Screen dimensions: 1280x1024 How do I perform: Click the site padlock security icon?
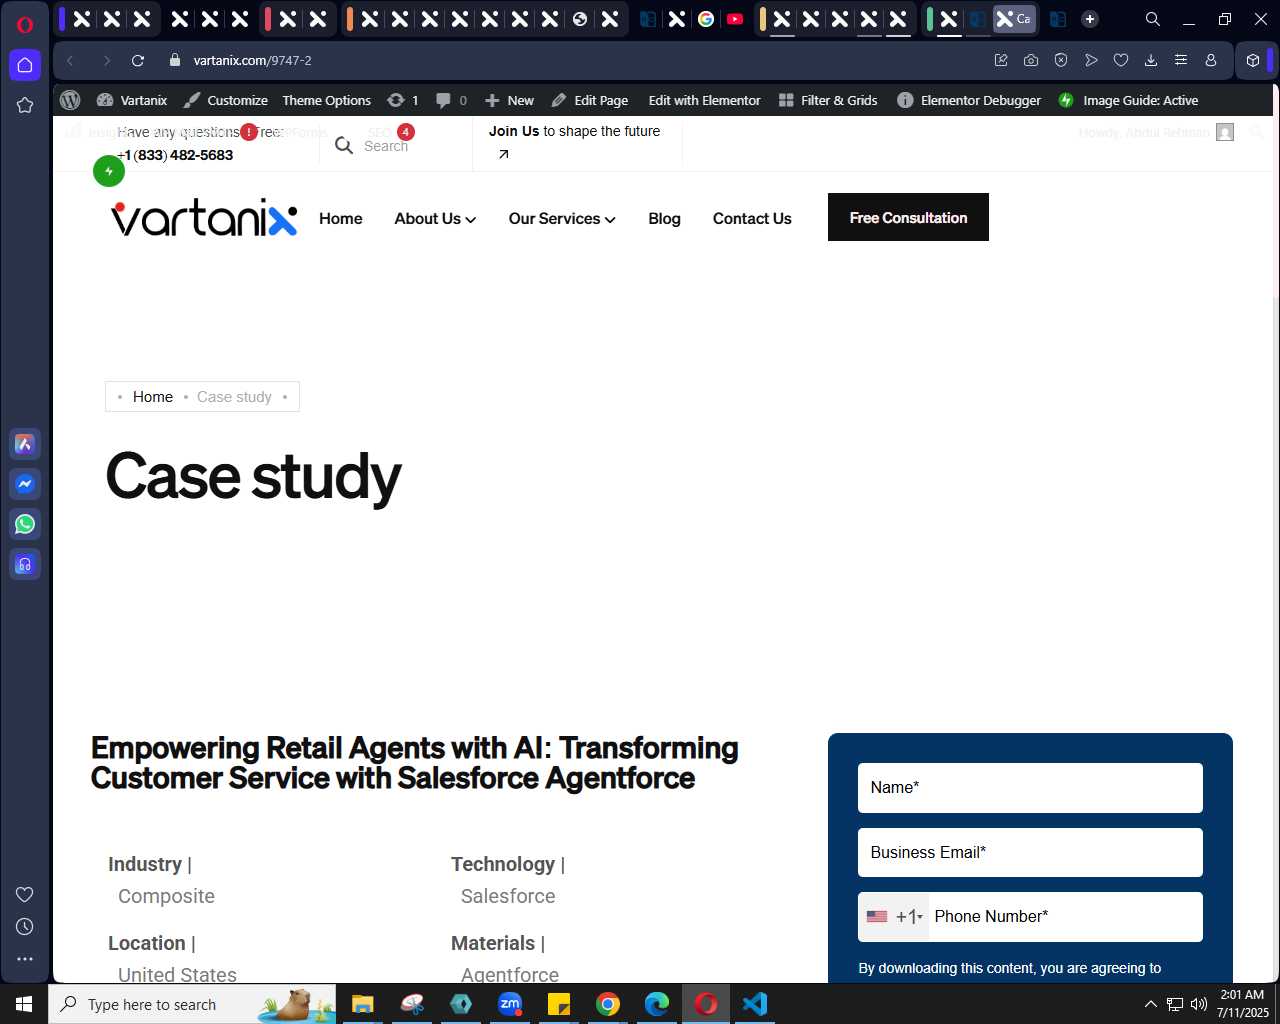[x=175, y=61]
